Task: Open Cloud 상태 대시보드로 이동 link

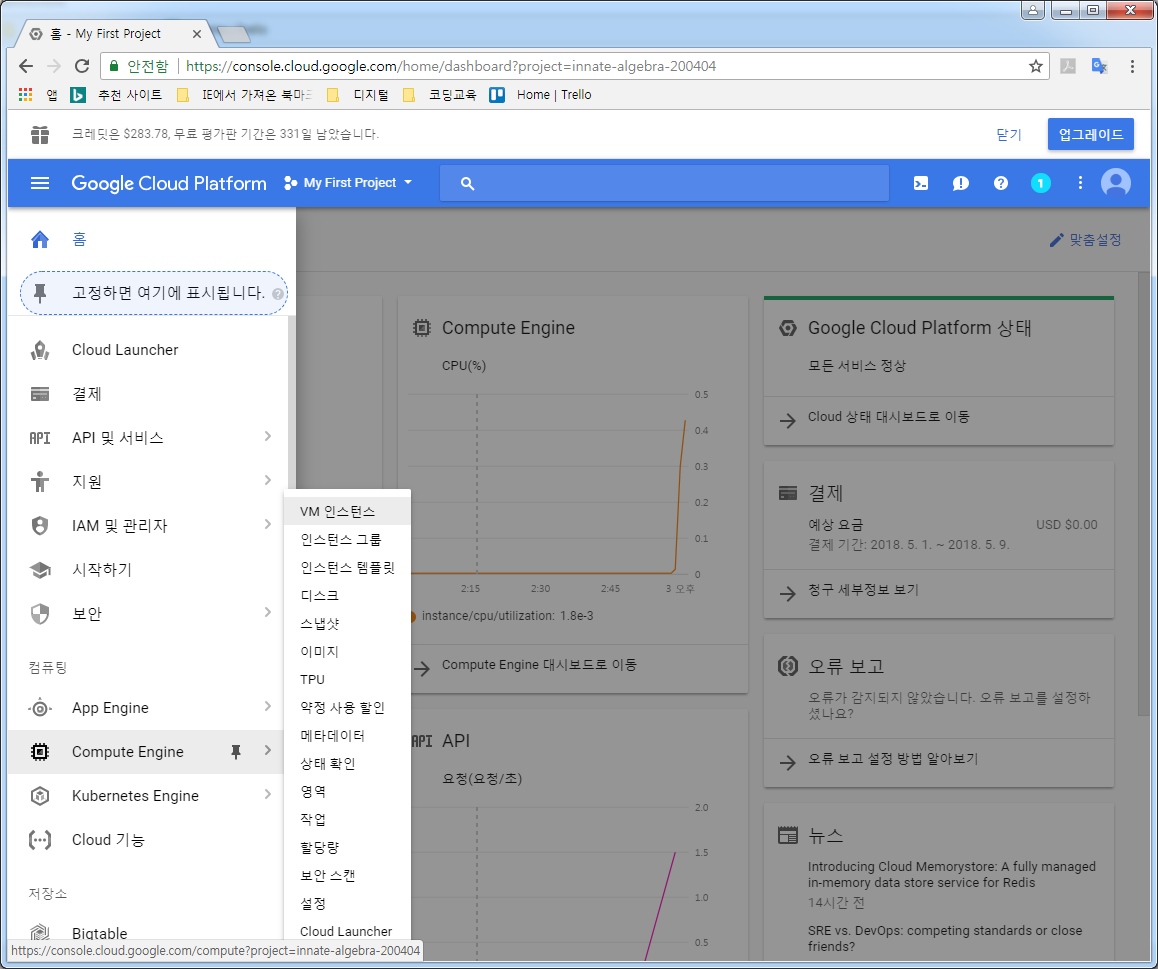Action: [x=888, y=417]
